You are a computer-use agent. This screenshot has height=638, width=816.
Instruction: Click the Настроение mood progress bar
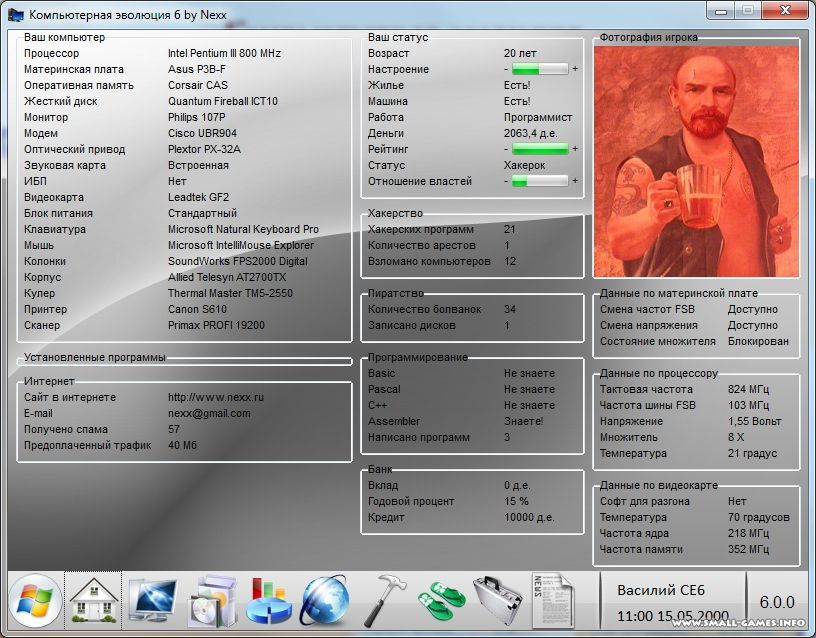pyautogui.click(x=540, y=69)
